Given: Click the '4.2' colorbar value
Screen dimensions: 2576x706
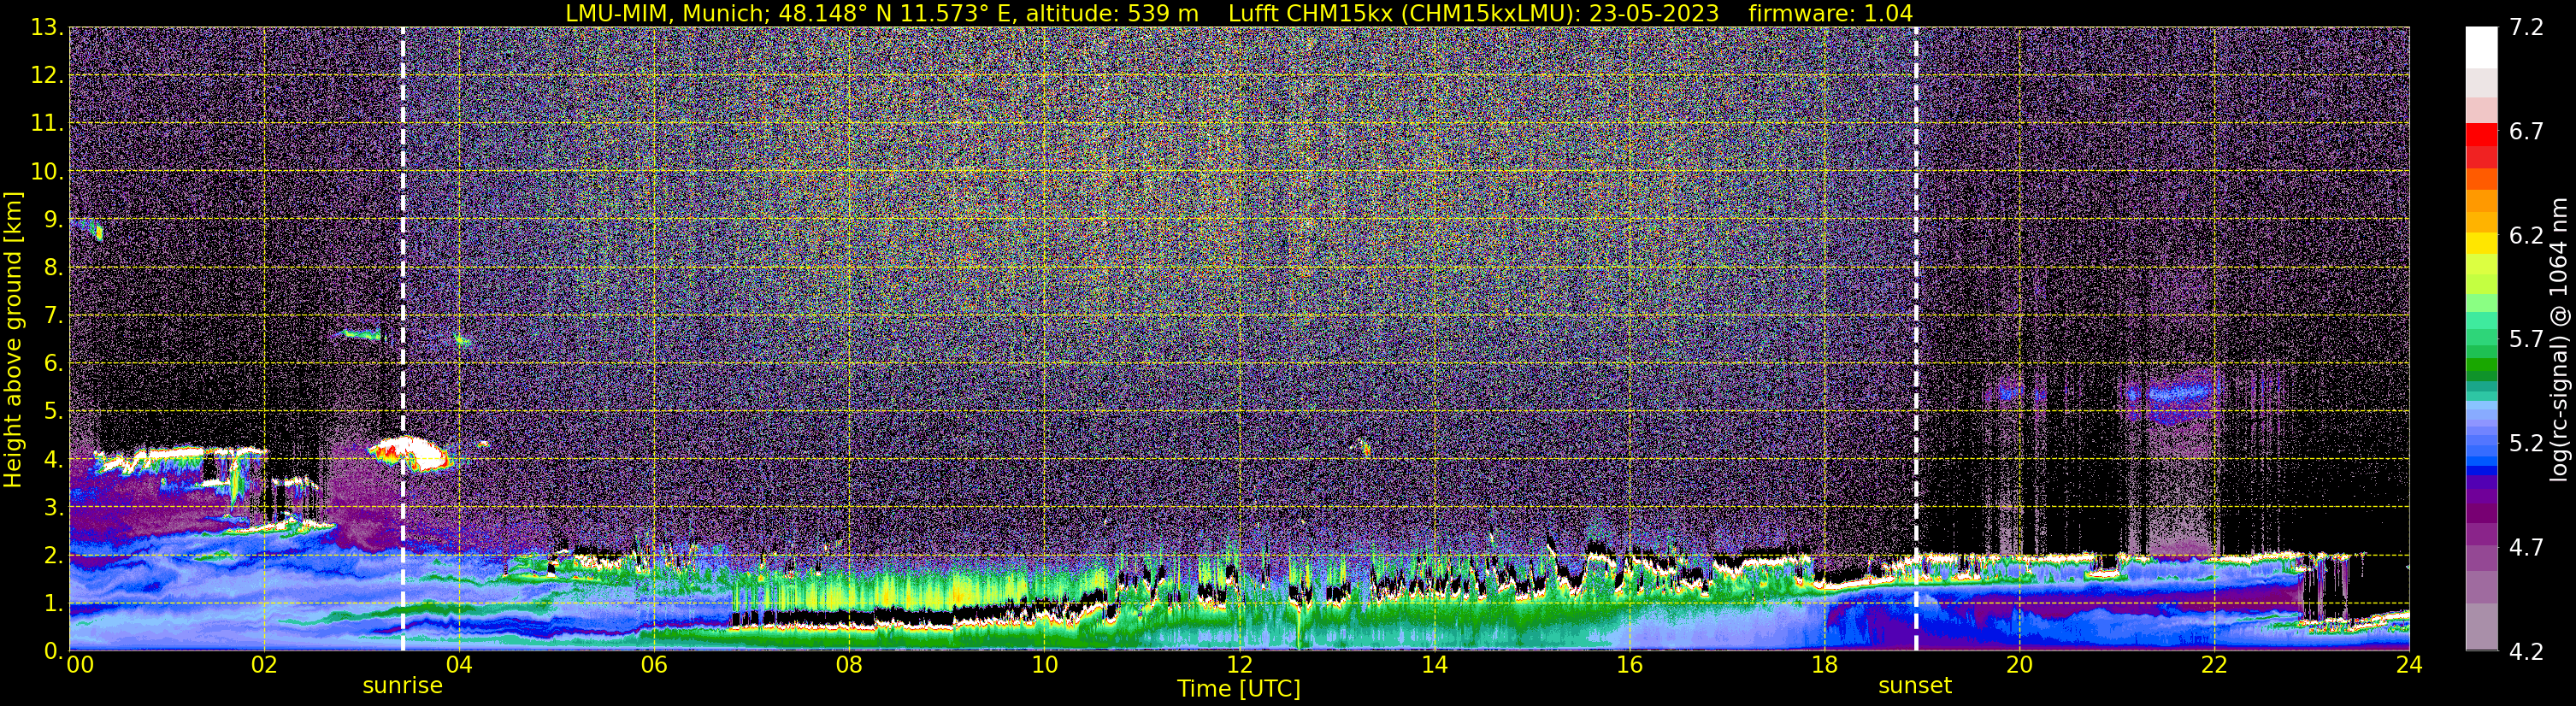Looking at the screenshot, I should pos(2526,651).
